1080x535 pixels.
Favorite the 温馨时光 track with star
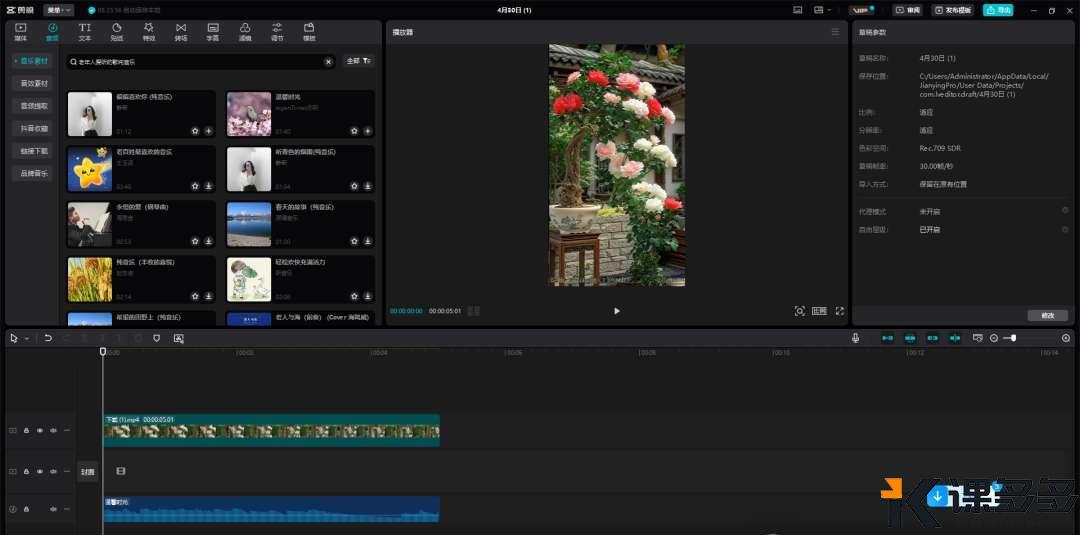pos(355,131)
